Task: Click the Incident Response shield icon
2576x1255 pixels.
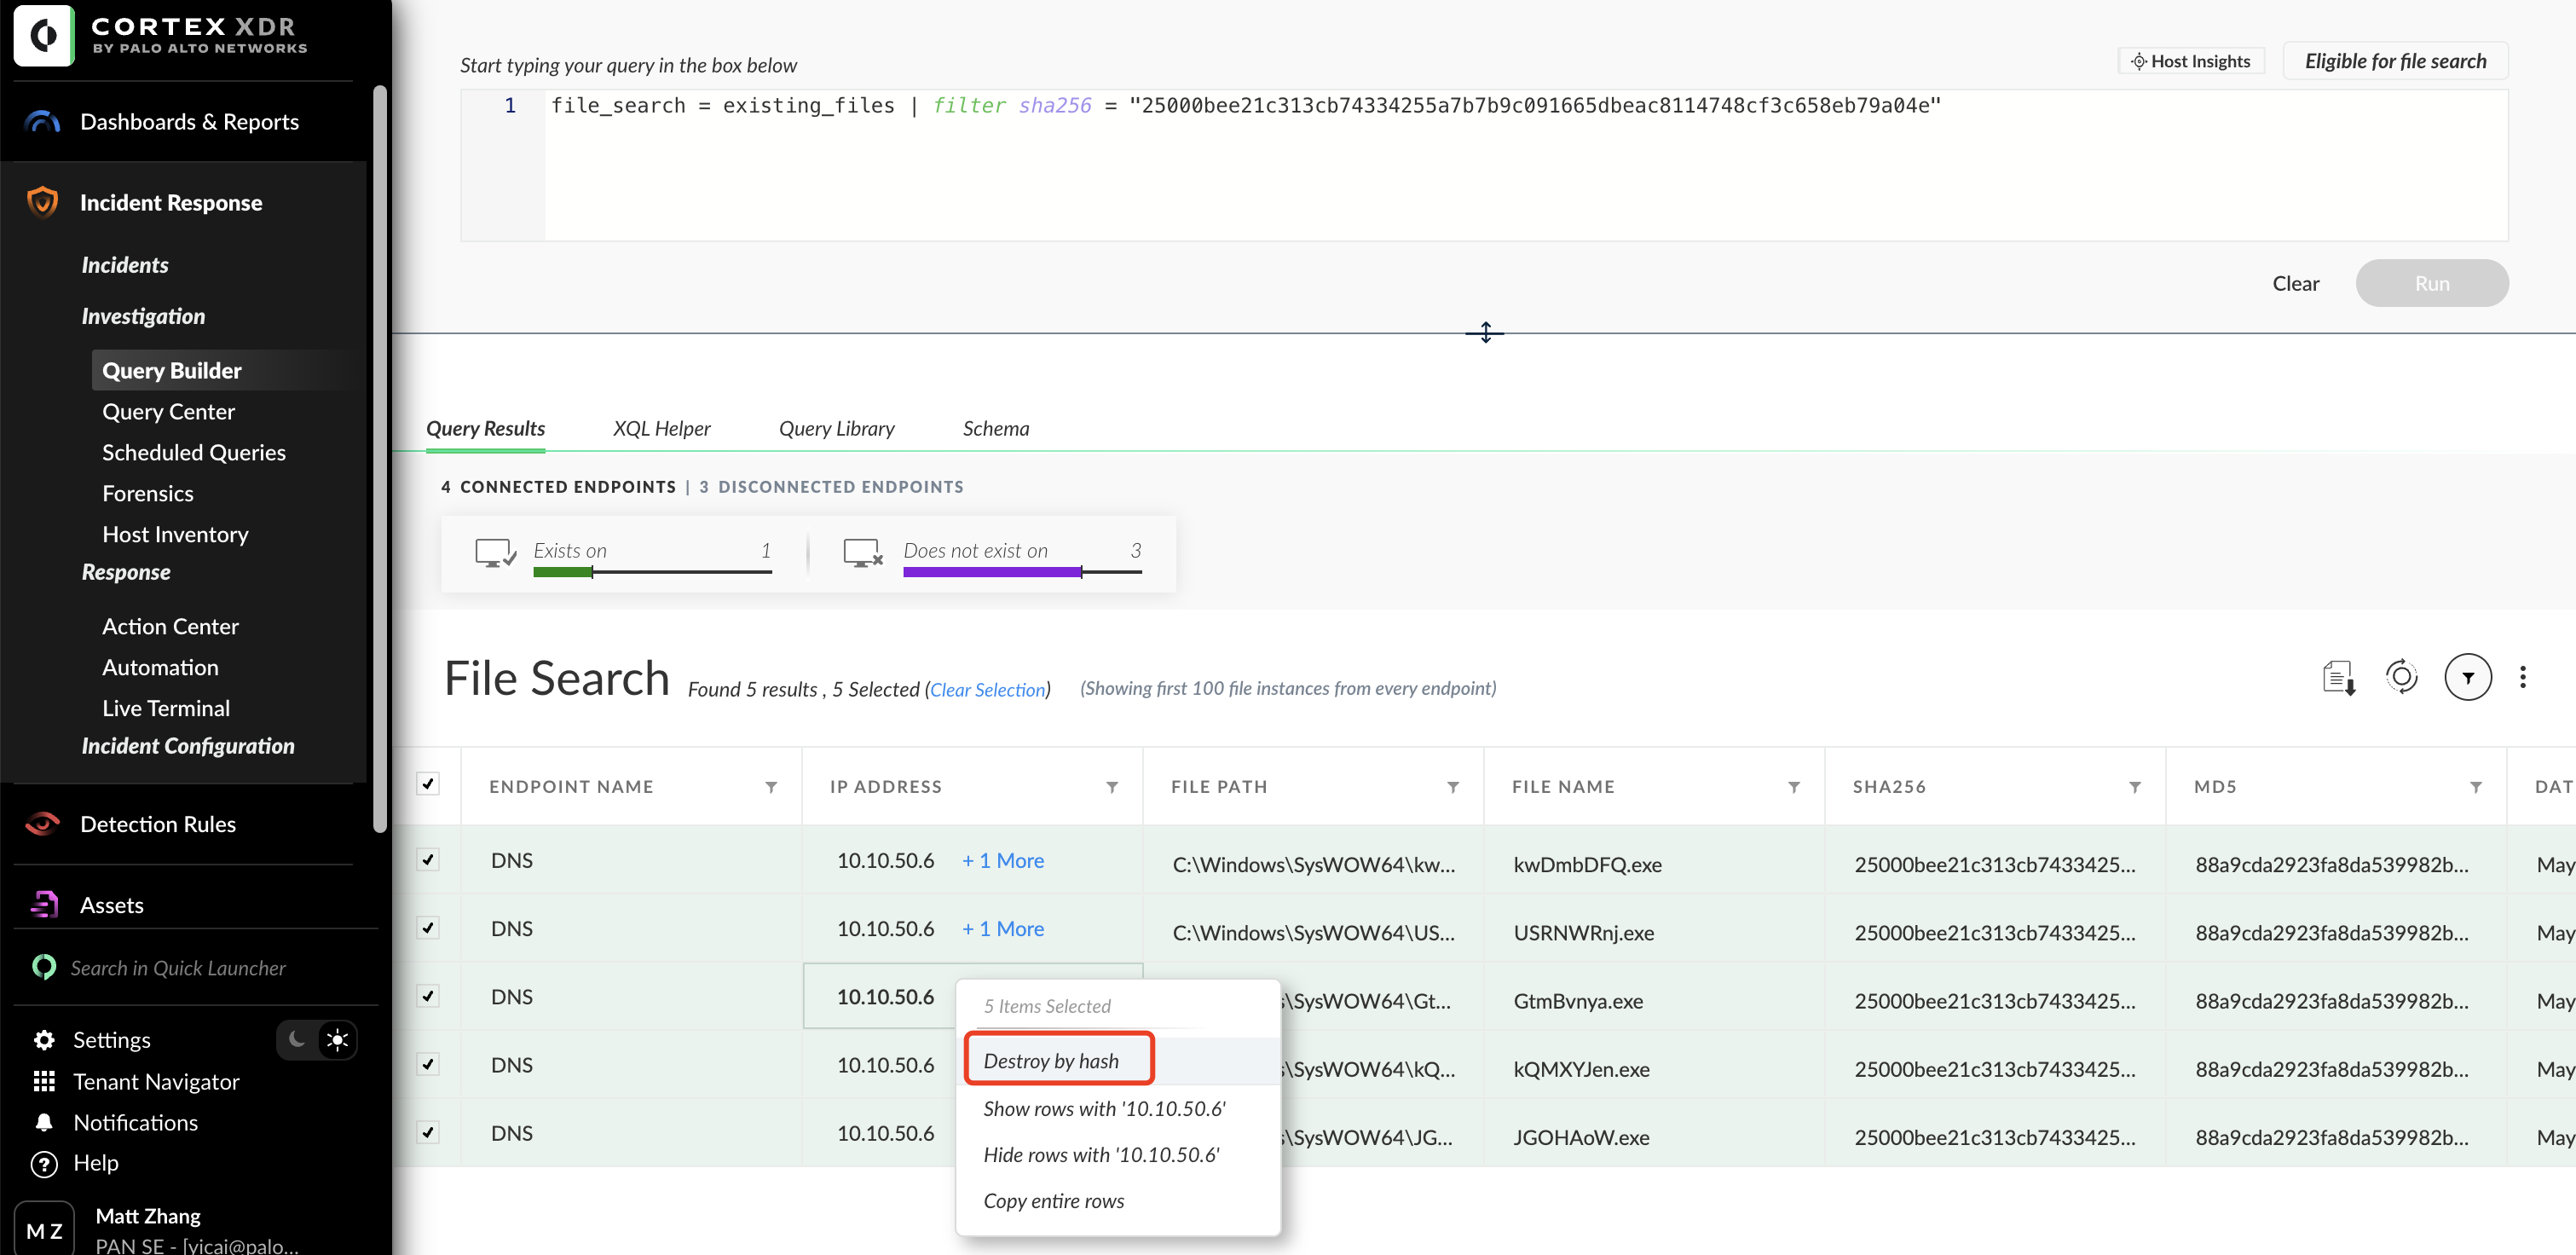Action: click(42, 203)
